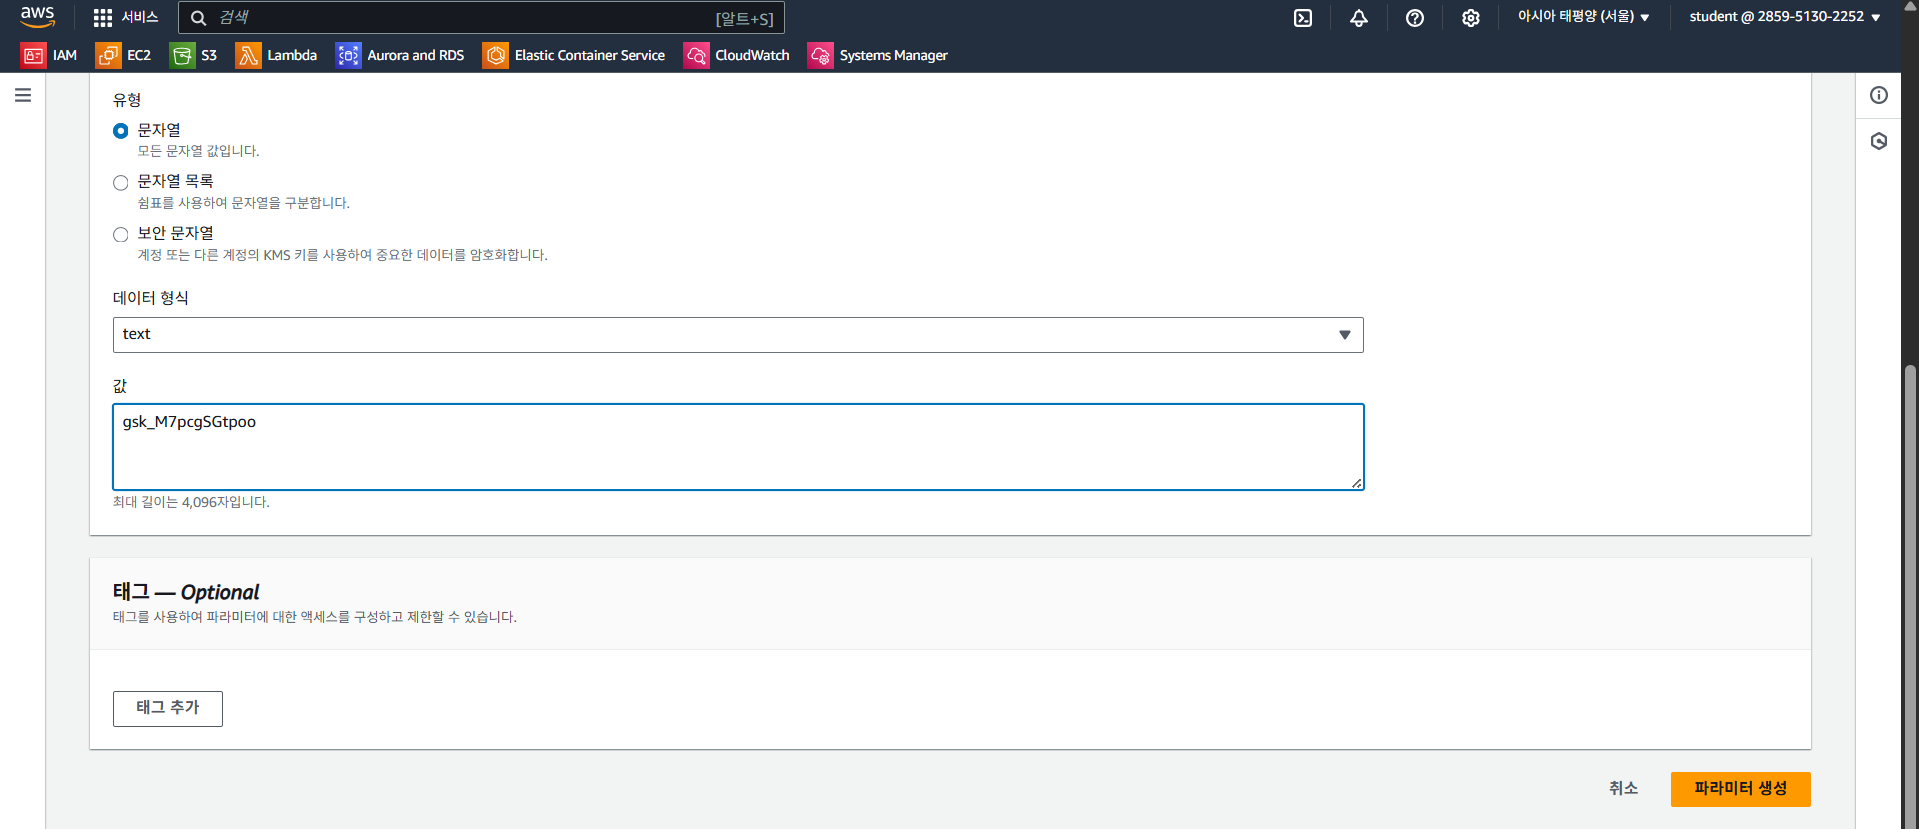Select the 보안 문자열 radio button
1919x829 pixels.
(x=121, y=234)
